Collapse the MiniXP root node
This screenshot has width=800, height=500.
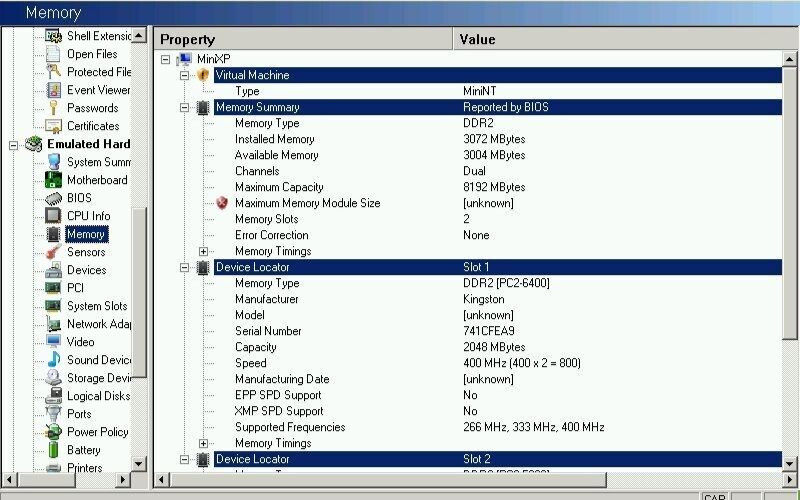(x=165, y=59)
